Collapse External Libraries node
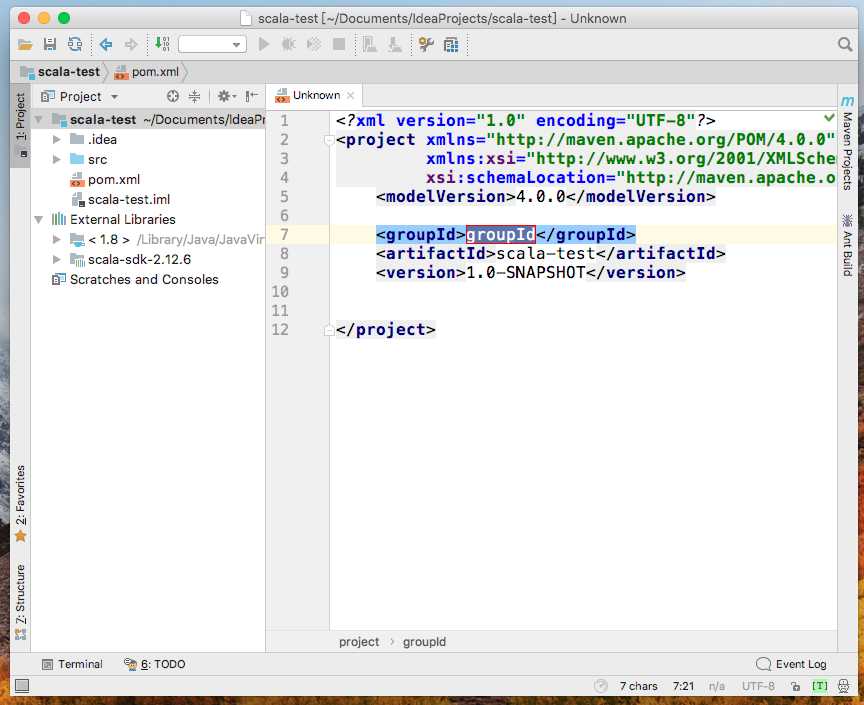Image resolution: width=864 pixels, height=705 pixels. point(39,219)
